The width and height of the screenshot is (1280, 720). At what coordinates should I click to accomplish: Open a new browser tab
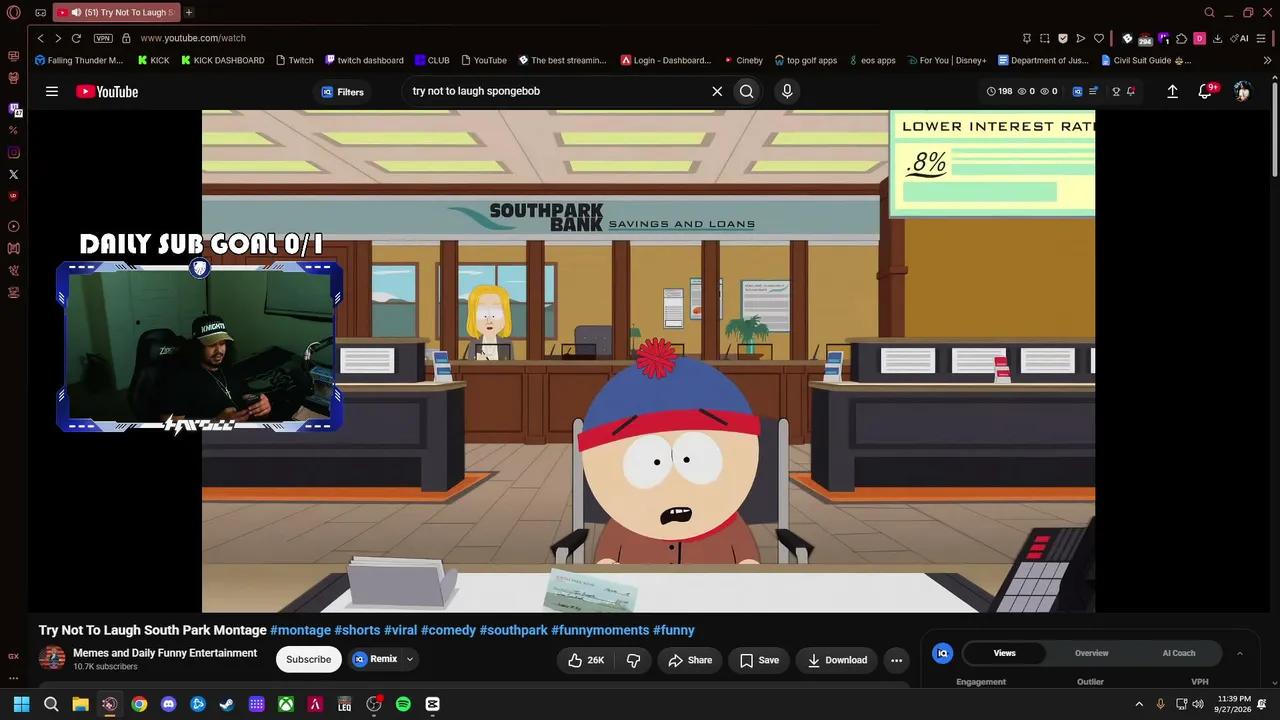pos(189,12)
